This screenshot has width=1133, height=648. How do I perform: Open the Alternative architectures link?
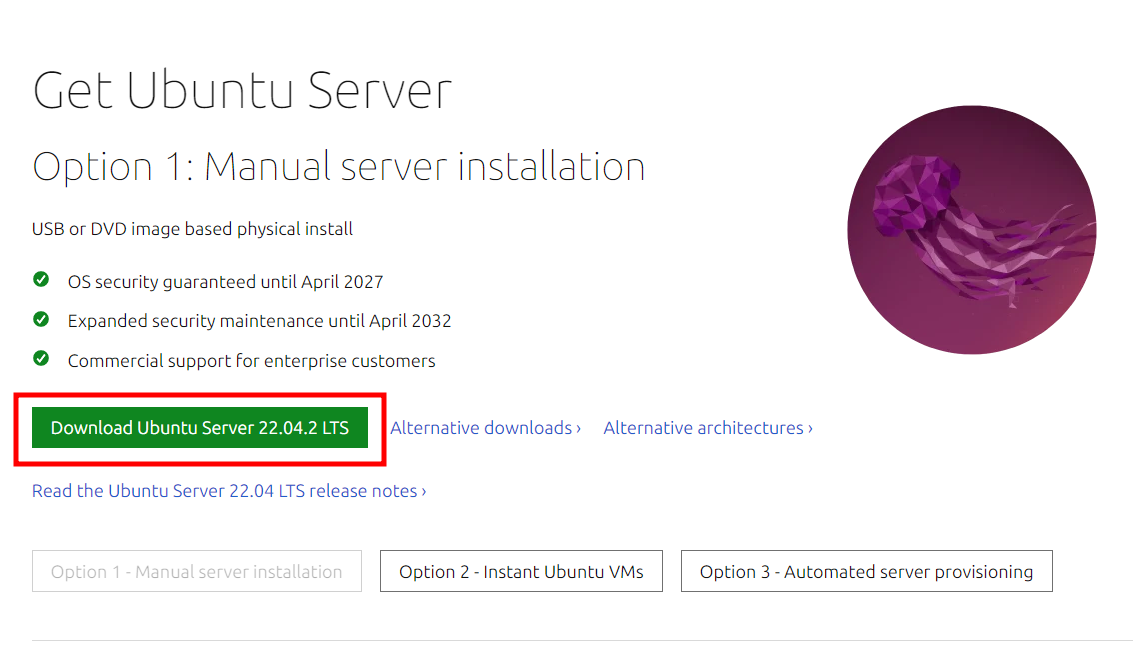pyautogui.click(x=708, y=428)
